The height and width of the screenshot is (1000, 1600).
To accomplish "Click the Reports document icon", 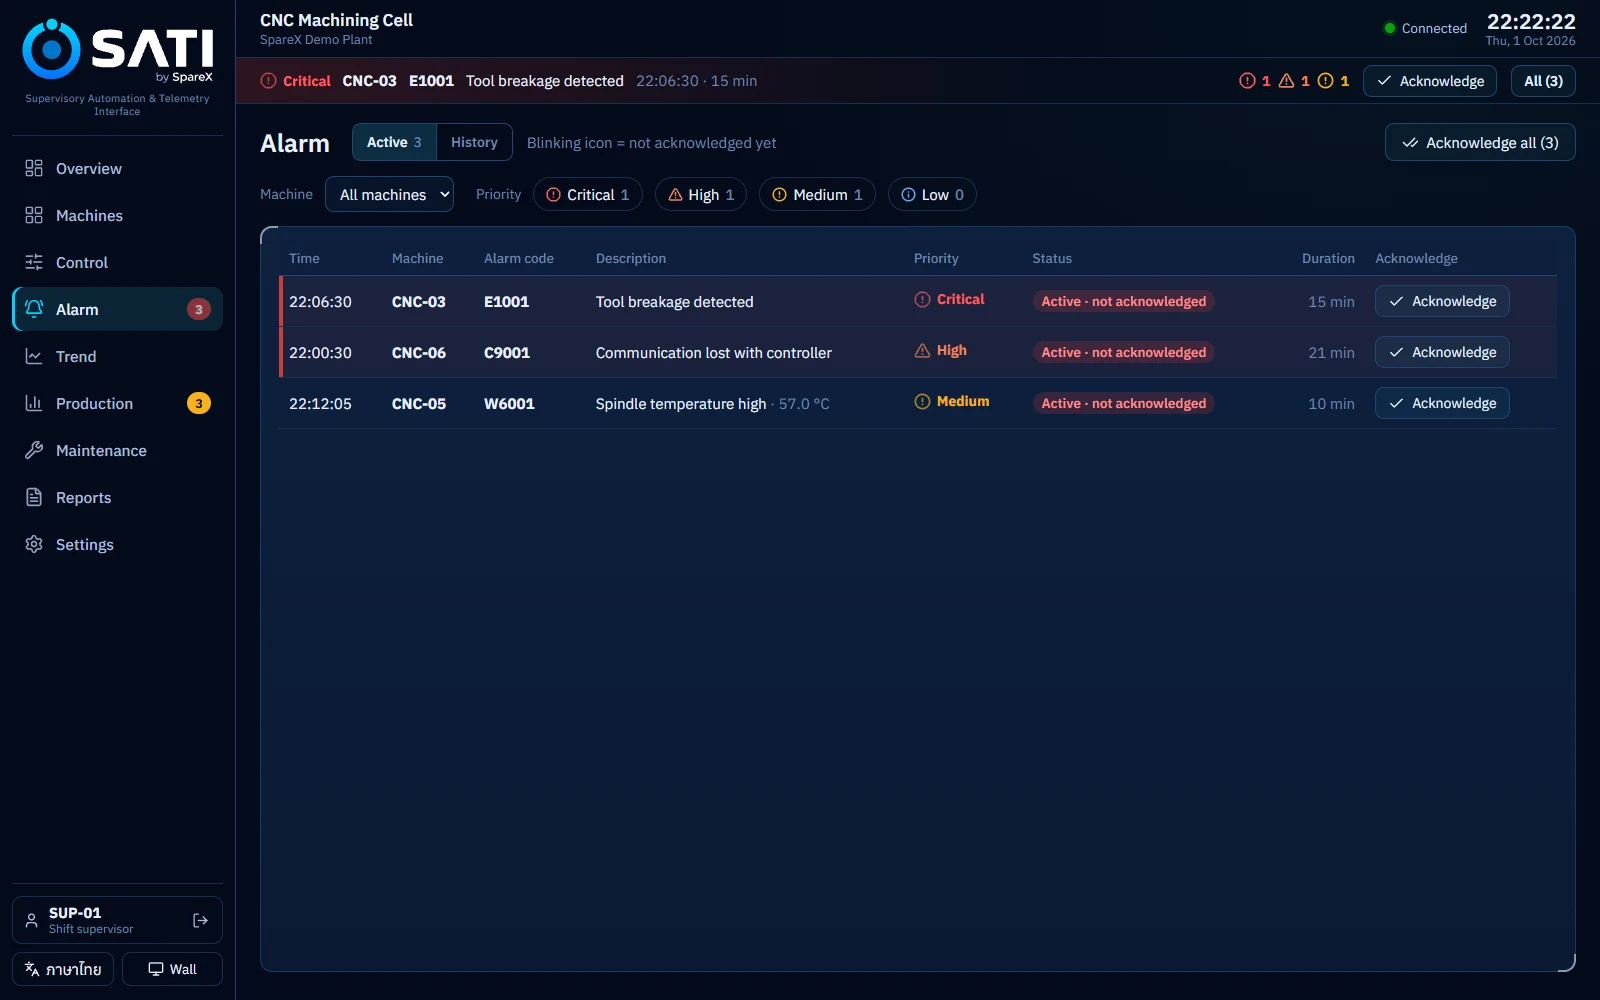I will 34,497.
